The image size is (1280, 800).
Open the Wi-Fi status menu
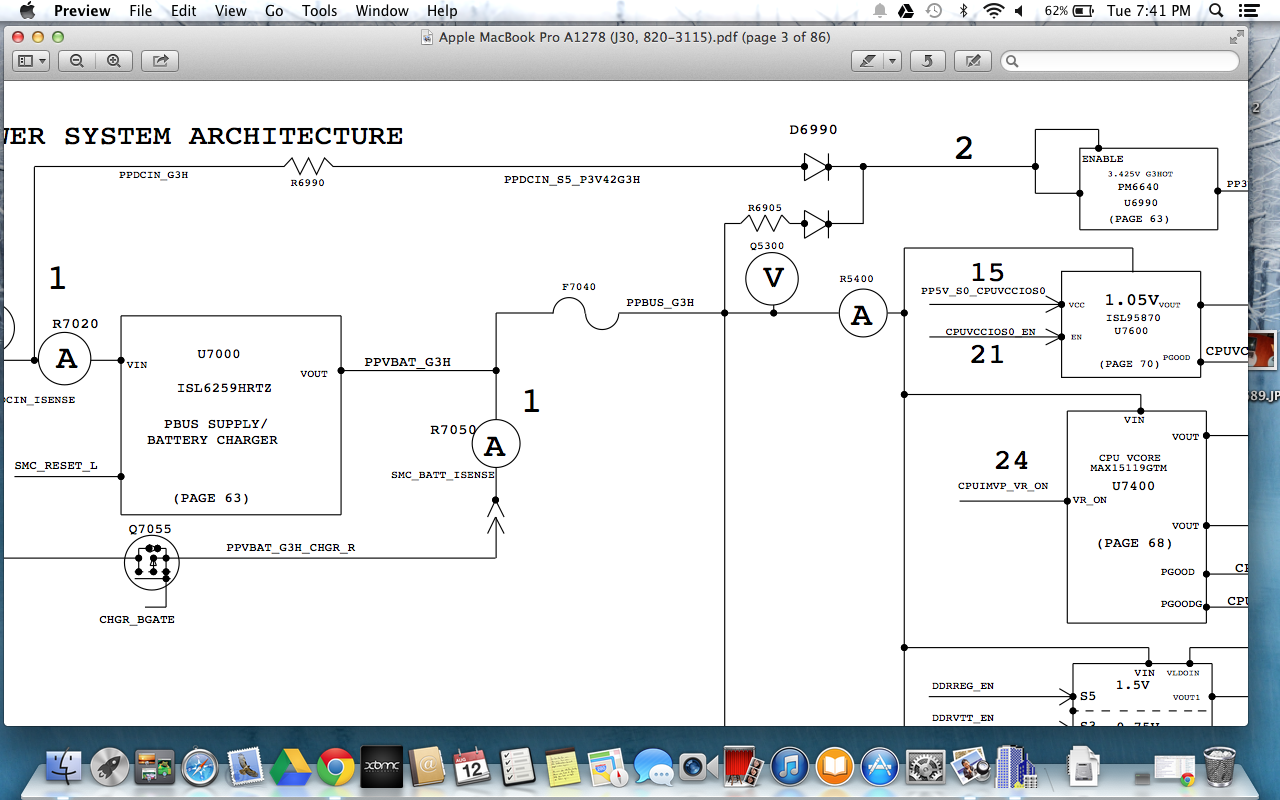click(x=993, y=11)
